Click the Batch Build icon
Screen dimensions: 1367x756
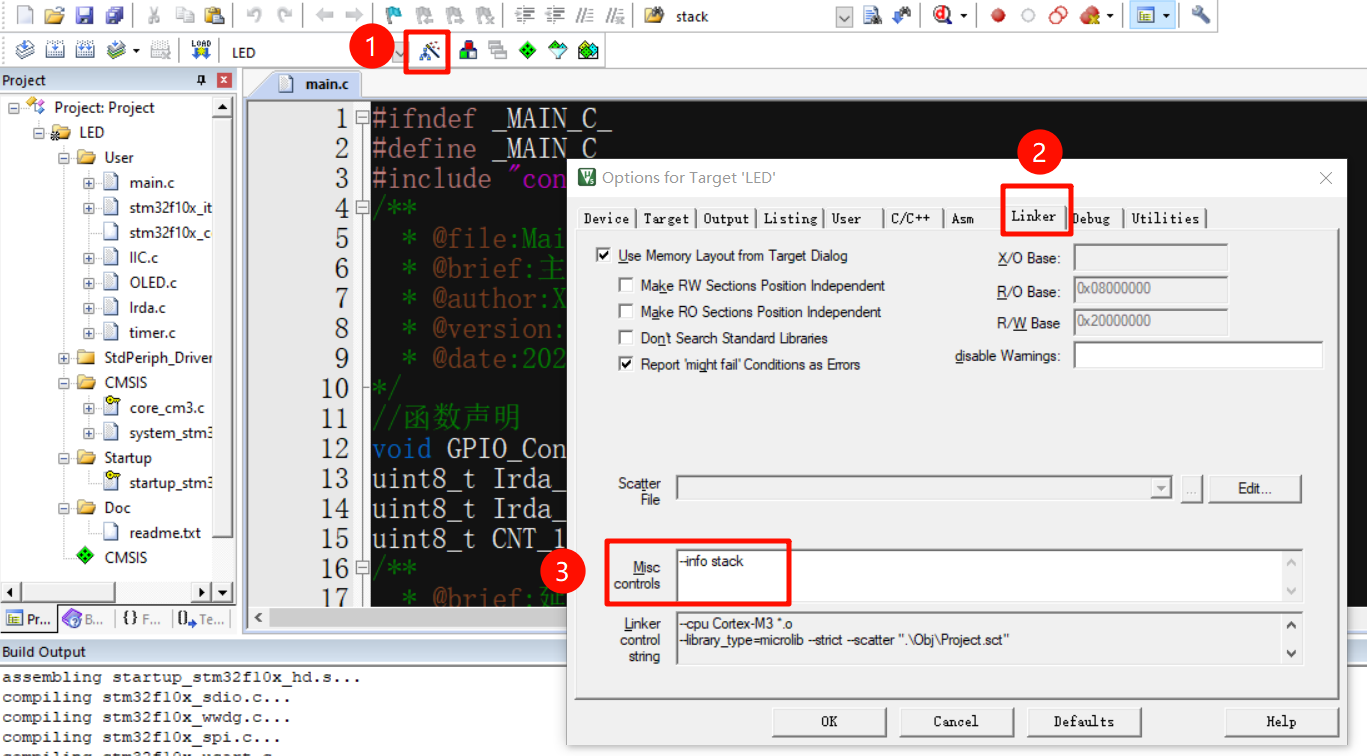116,50
